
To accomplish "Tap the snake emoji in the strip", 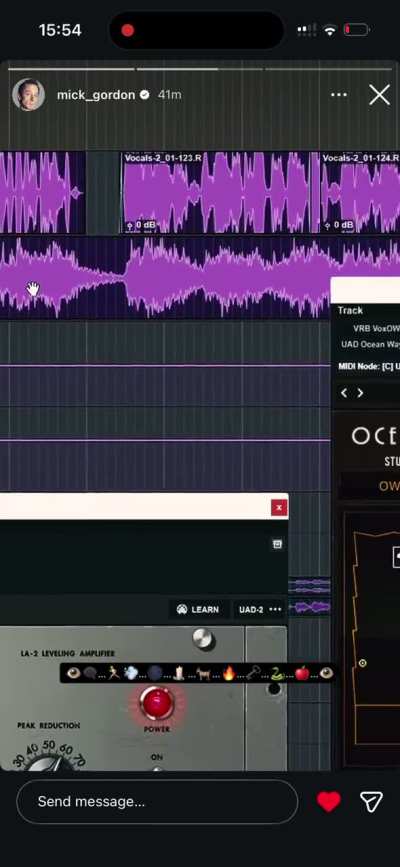I will pos(277,673).
